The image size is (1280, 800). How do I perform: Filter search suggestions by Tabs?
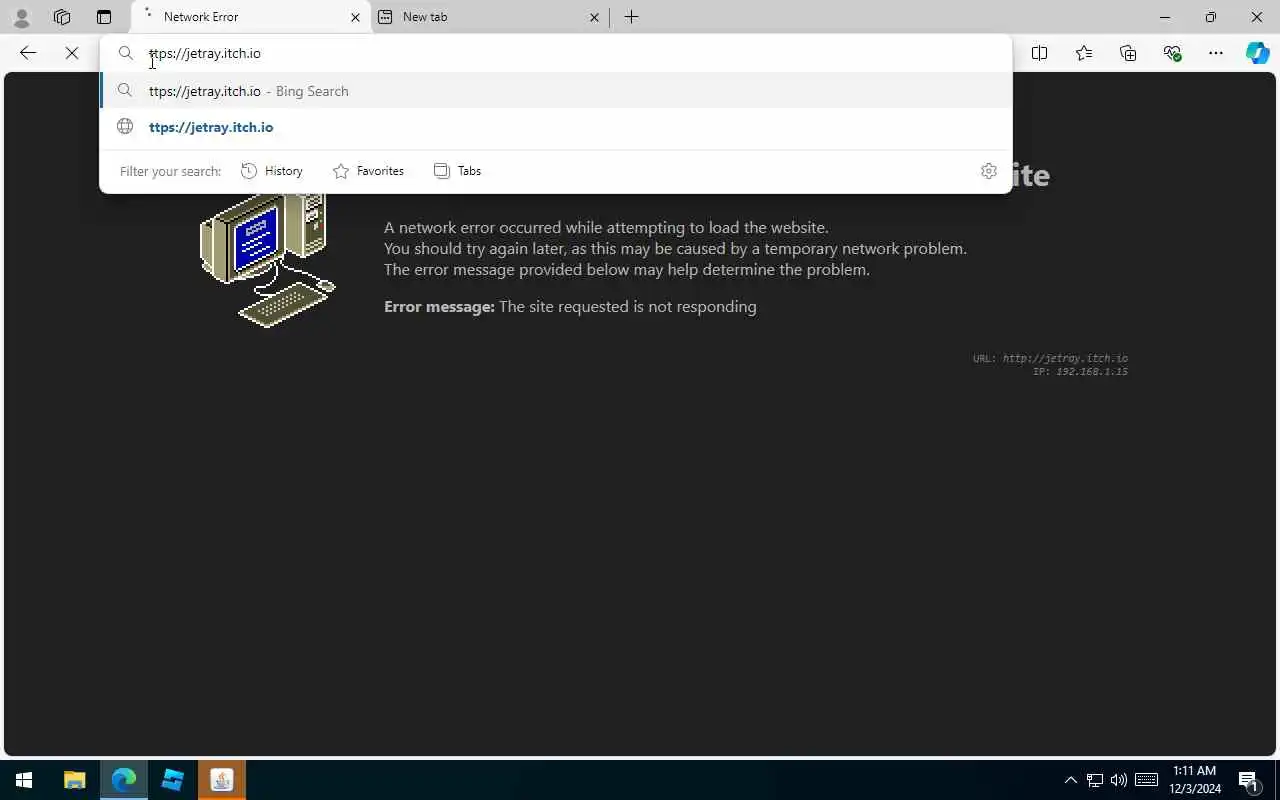457,171
